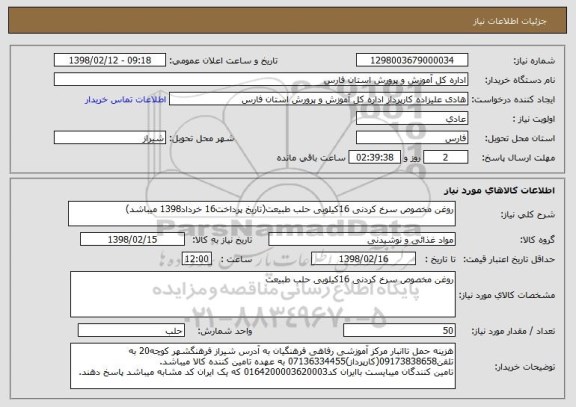Click the countdown timer 02:39:38
The height and width of the screenshot is (407, 576).
point(374,157)
